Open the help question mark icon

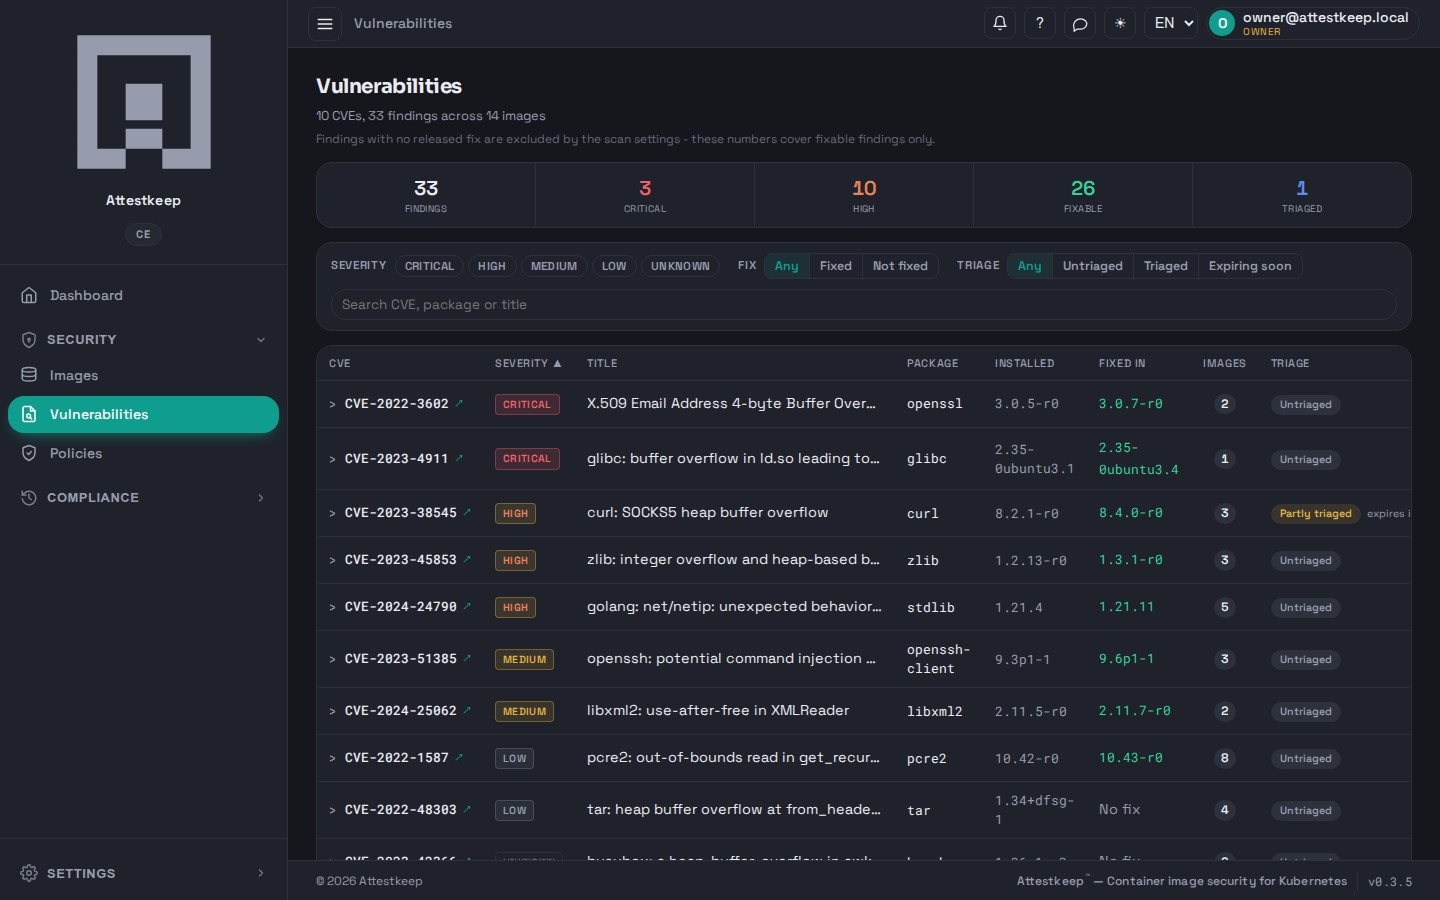pos(1039,23)
